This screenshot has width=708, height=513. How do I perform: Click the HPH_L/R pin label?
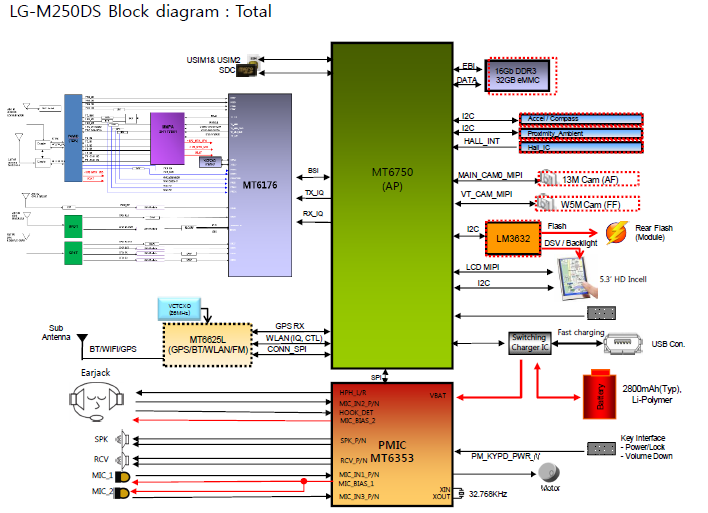click(353, 393)
